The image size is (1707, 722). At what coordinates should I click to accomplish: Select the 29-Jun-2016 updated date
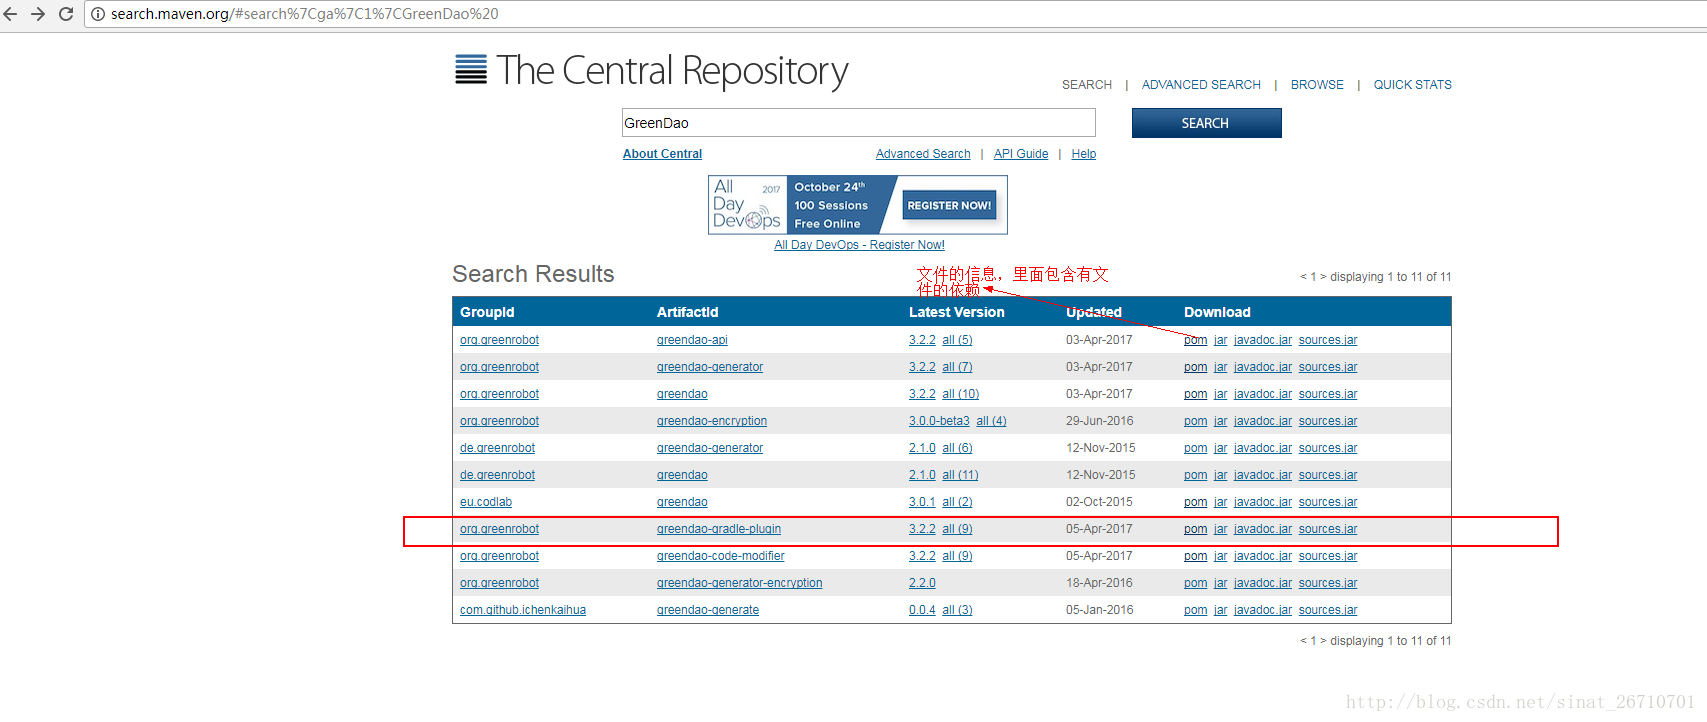tap(1099, 421)
